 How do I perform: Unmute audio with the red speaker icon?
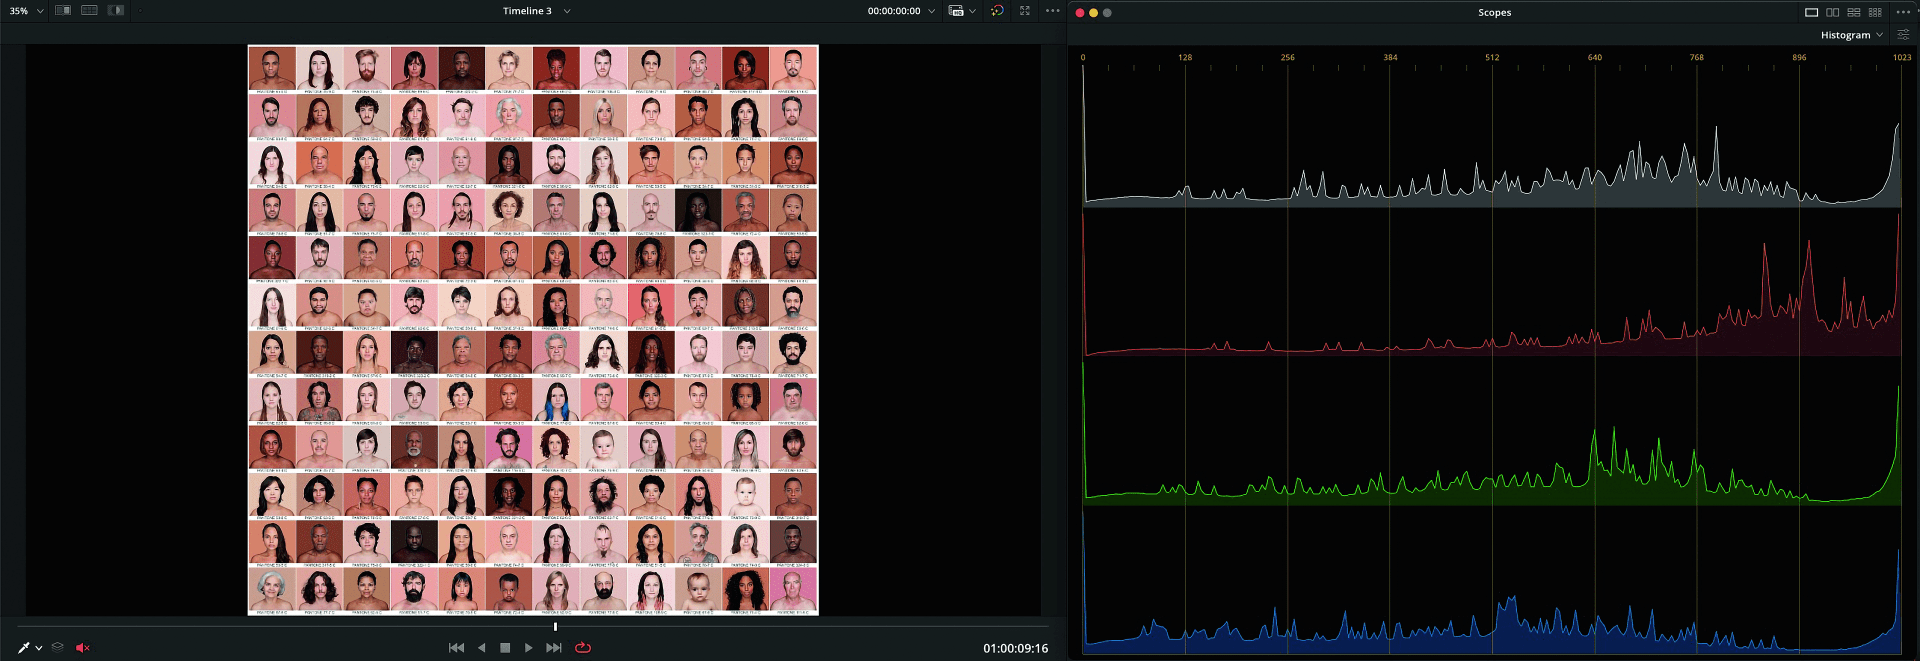click(x=83, y=648)
